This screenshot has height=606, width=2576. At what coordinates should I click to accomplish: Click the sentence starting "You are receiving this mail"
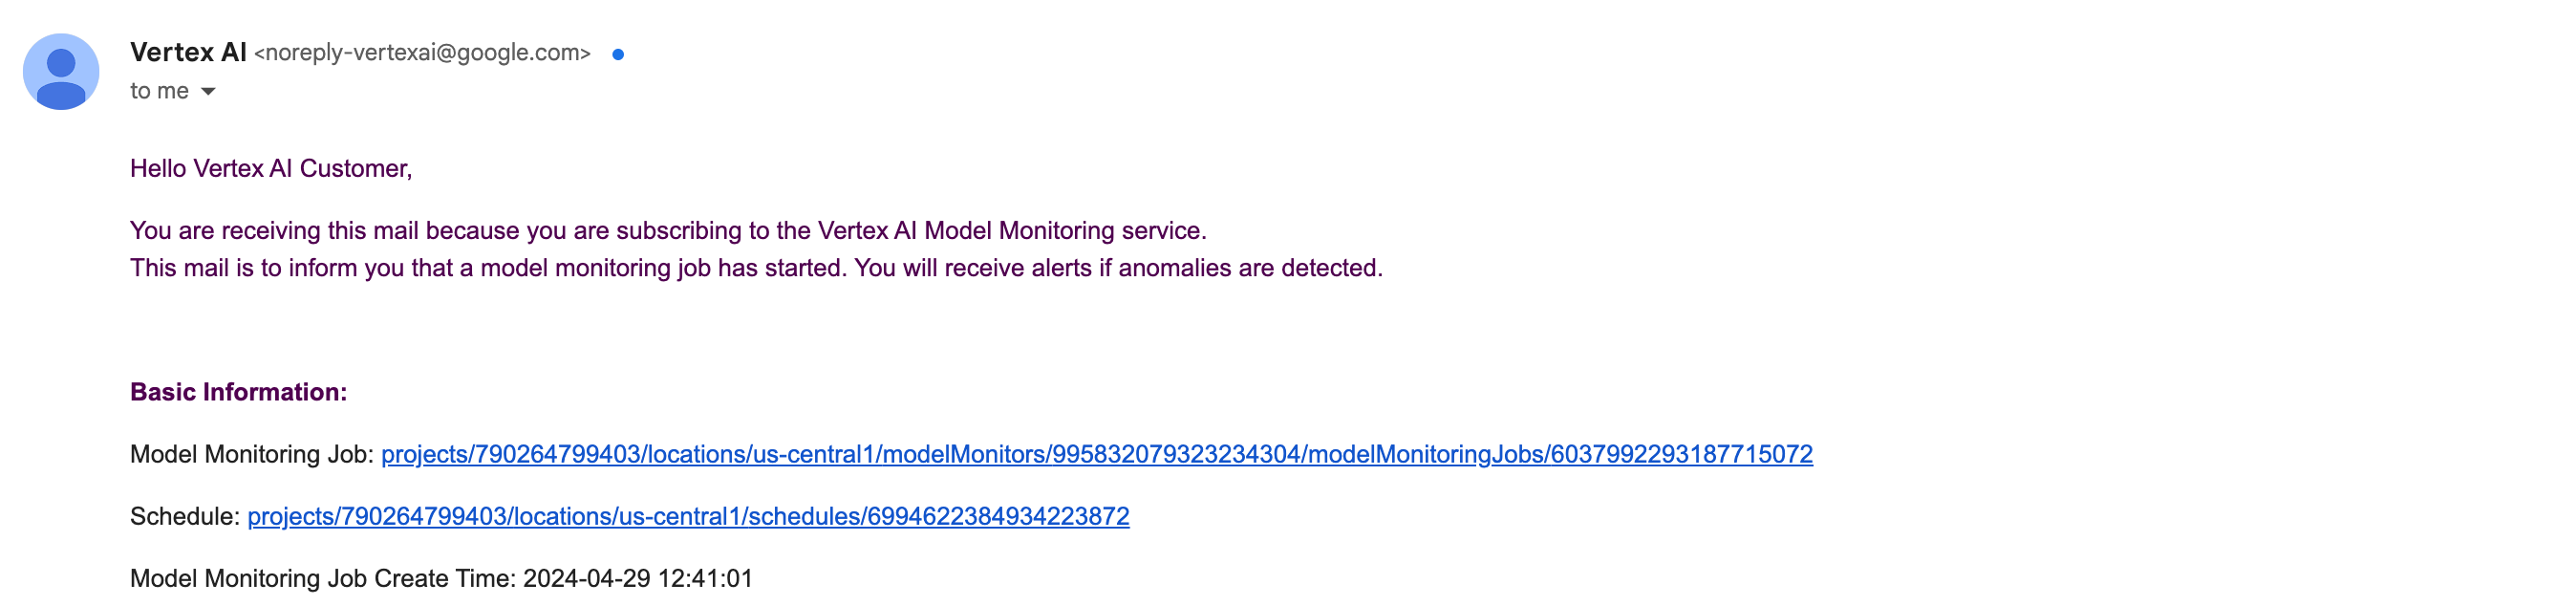[668, 231]
